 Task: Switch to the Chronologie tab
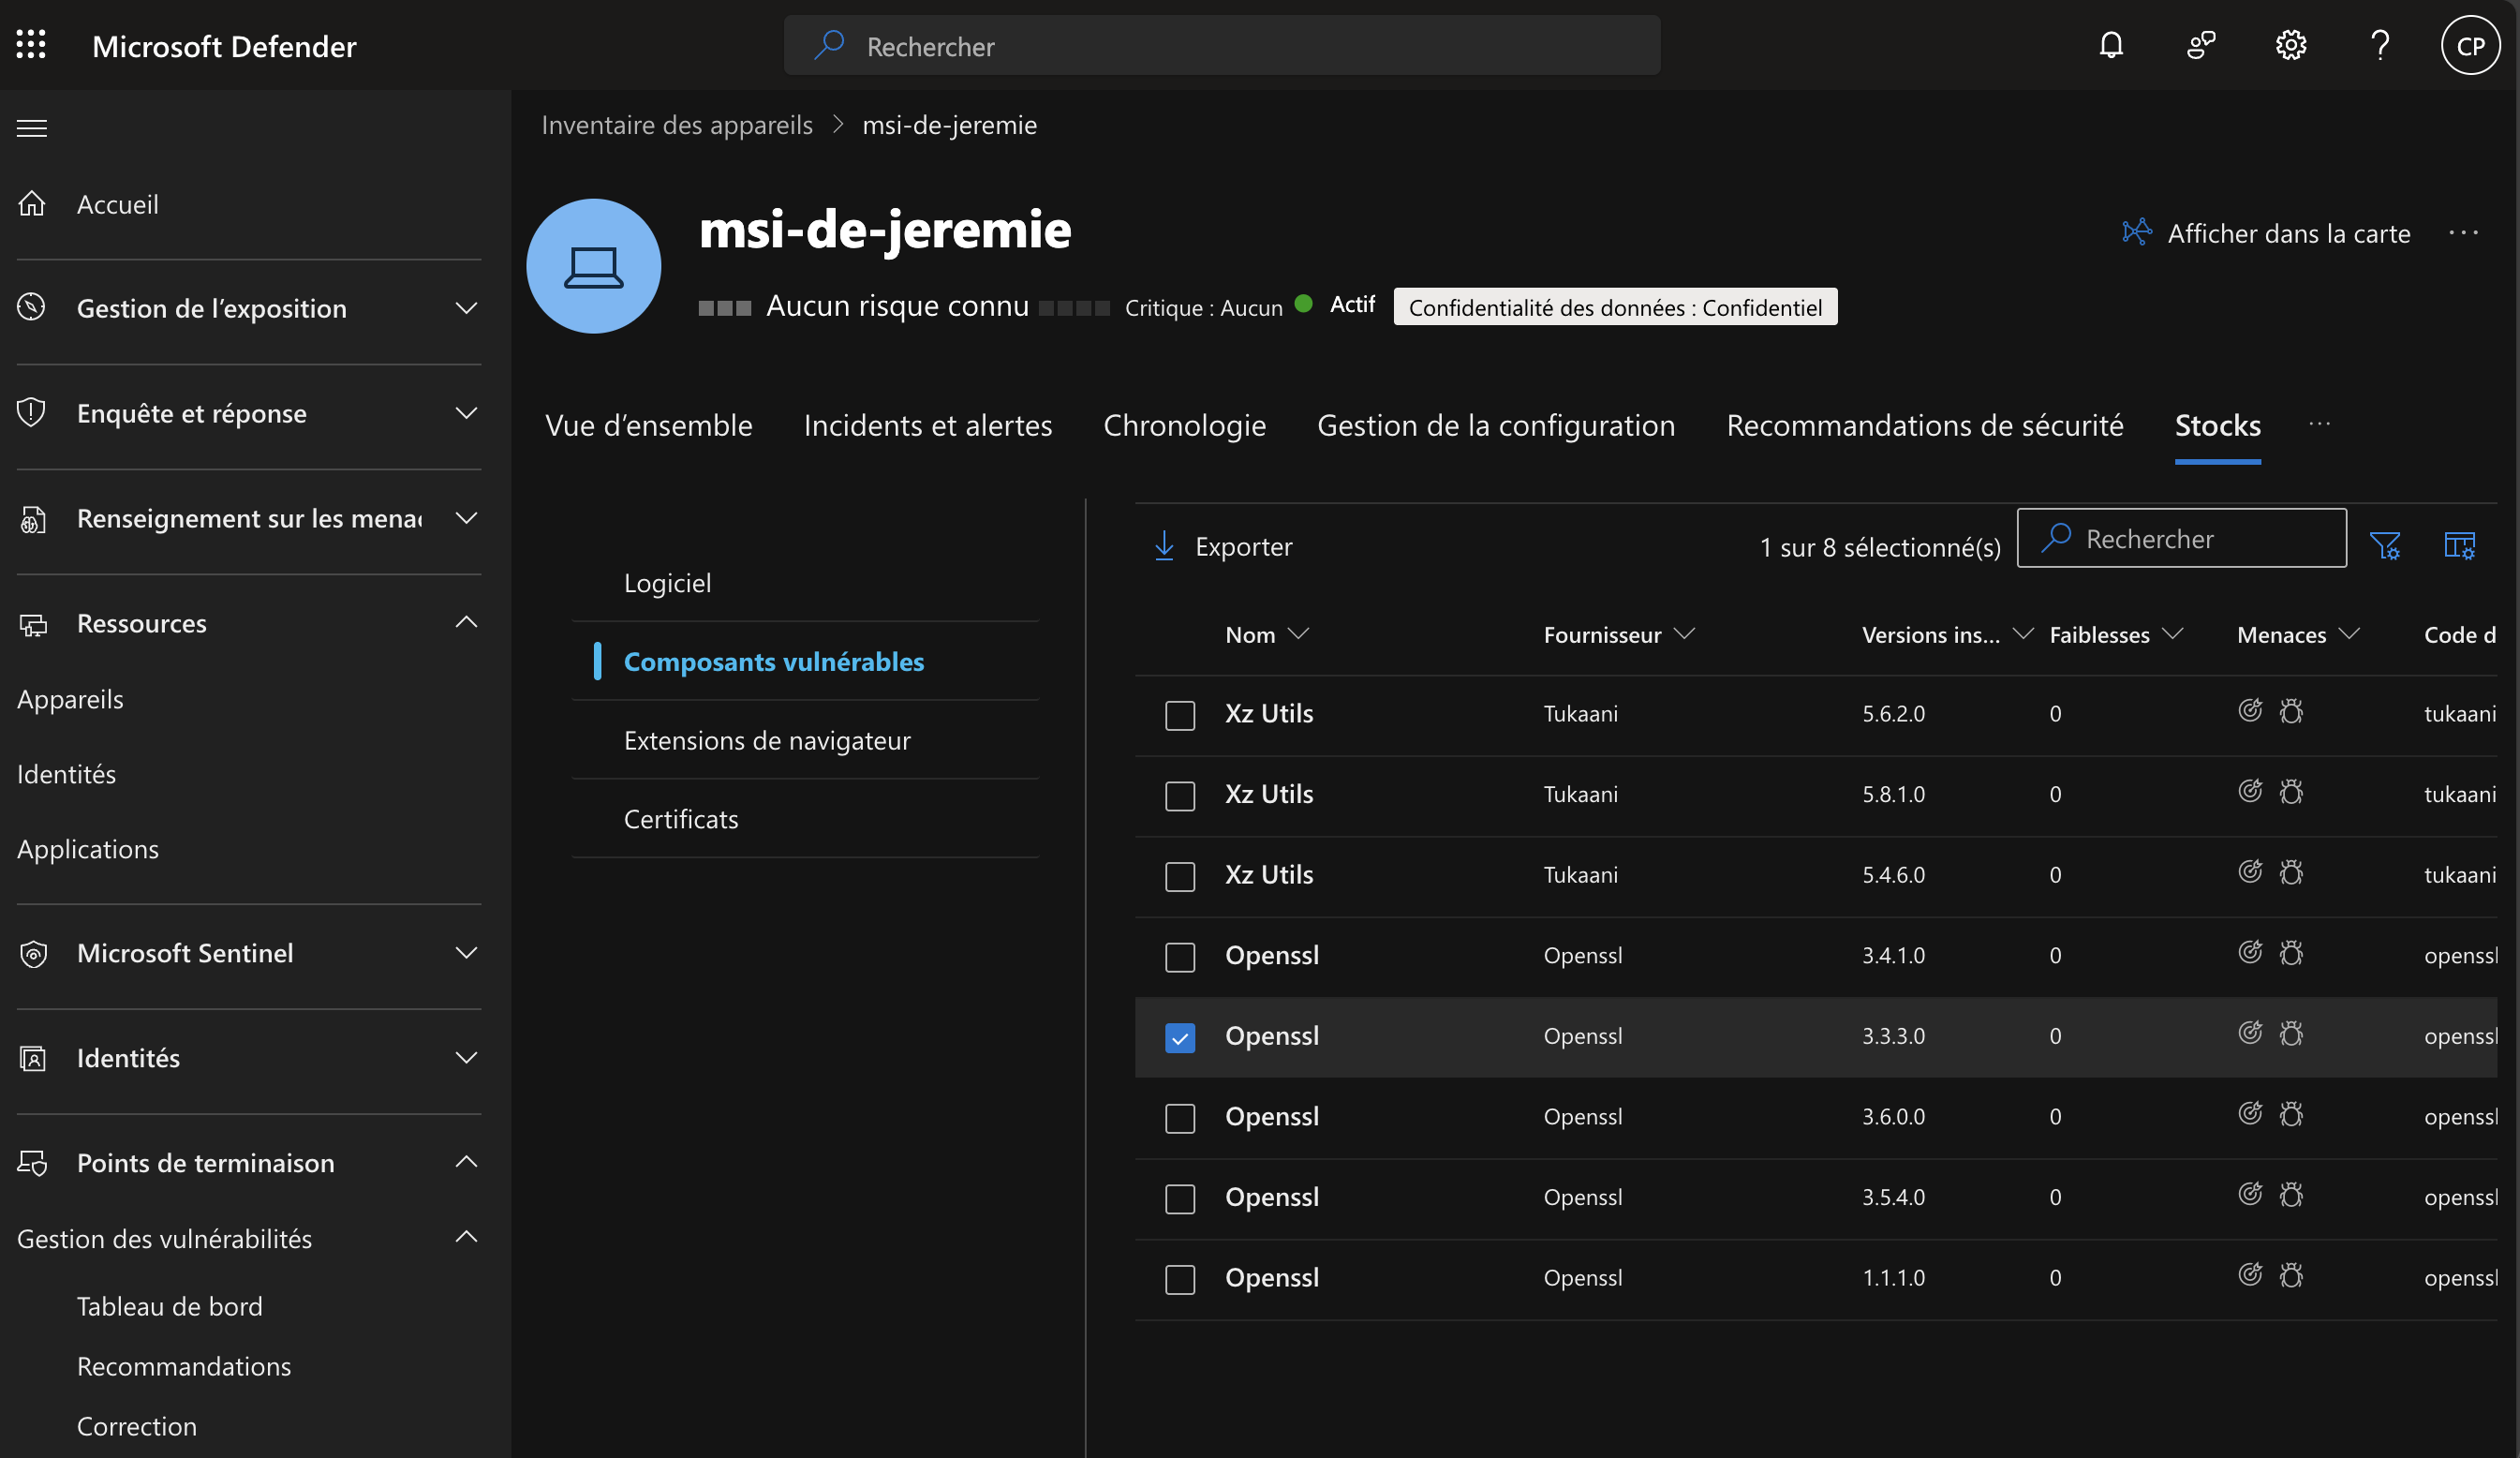[1184, 425]
